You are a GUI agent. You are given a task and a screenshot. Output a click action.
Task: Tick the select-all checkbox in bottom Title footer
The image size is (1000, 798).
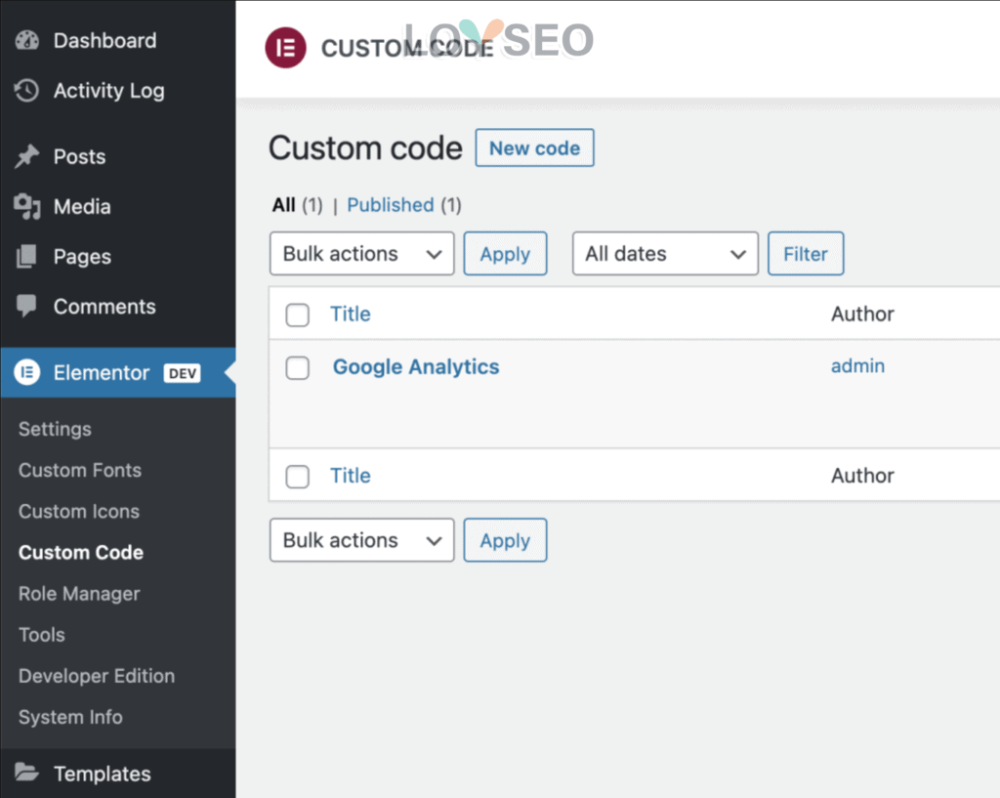tap(298, 477)
